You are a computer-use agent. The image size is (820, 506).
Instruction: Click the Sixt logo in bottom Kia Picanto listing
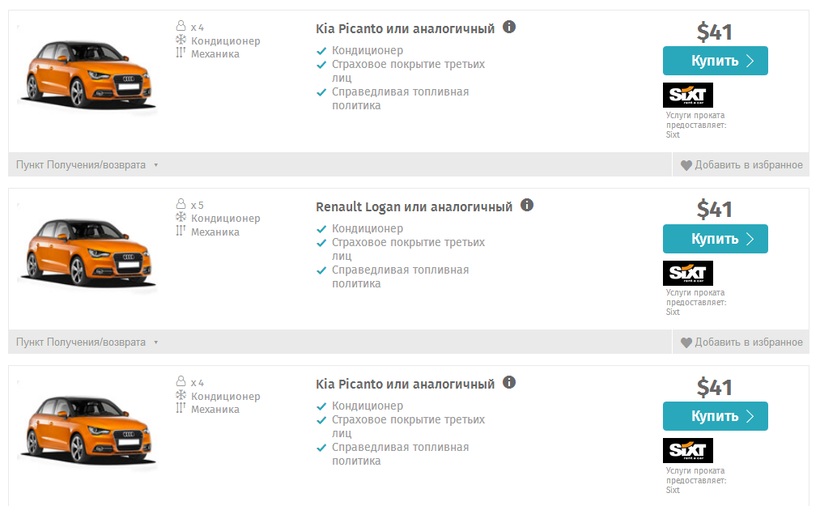click(688, 451)
